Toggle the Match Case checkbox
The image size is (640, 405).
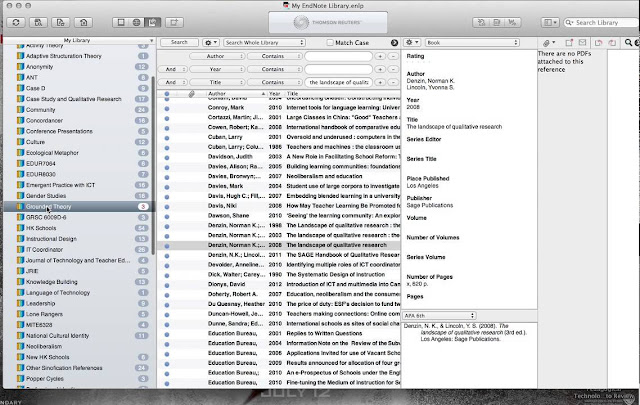point(330,42)
